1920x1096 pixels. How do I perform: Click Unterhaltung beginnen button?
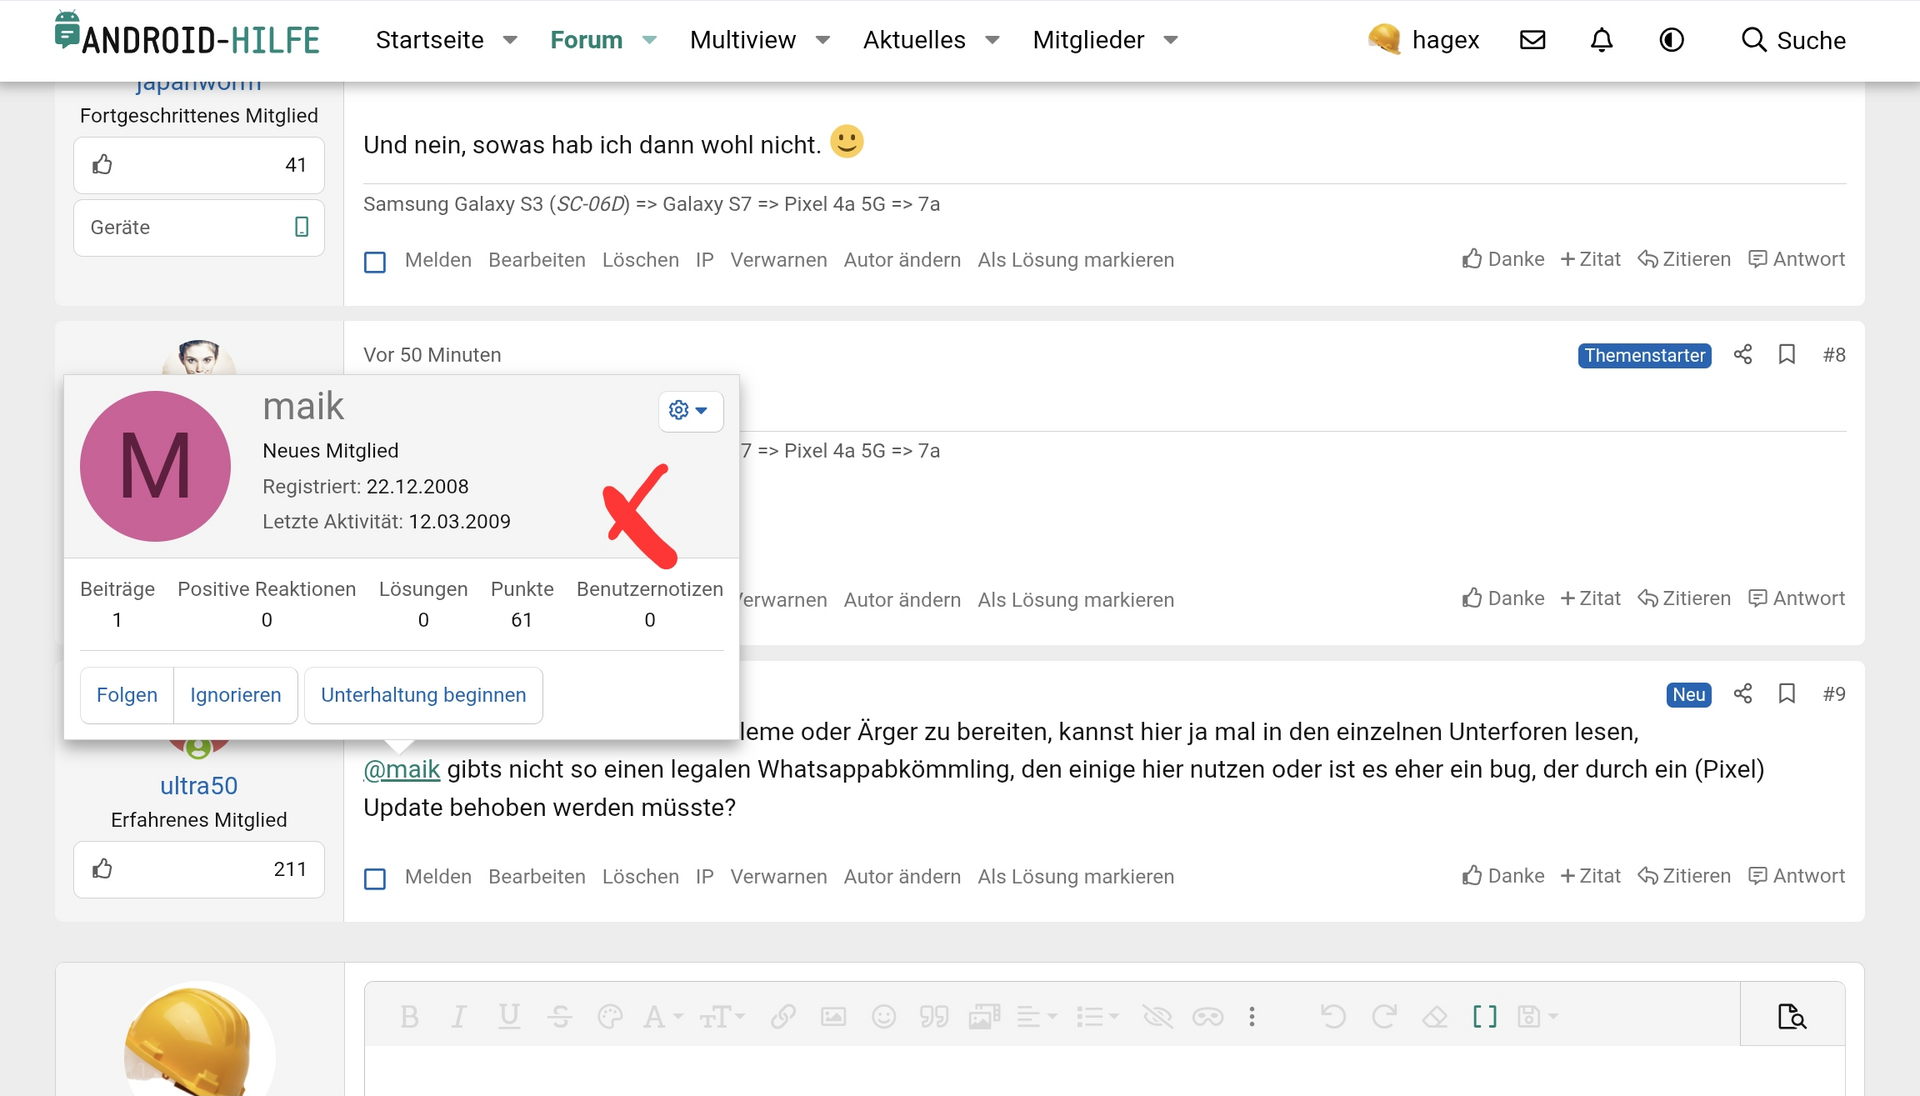(423, 695)
